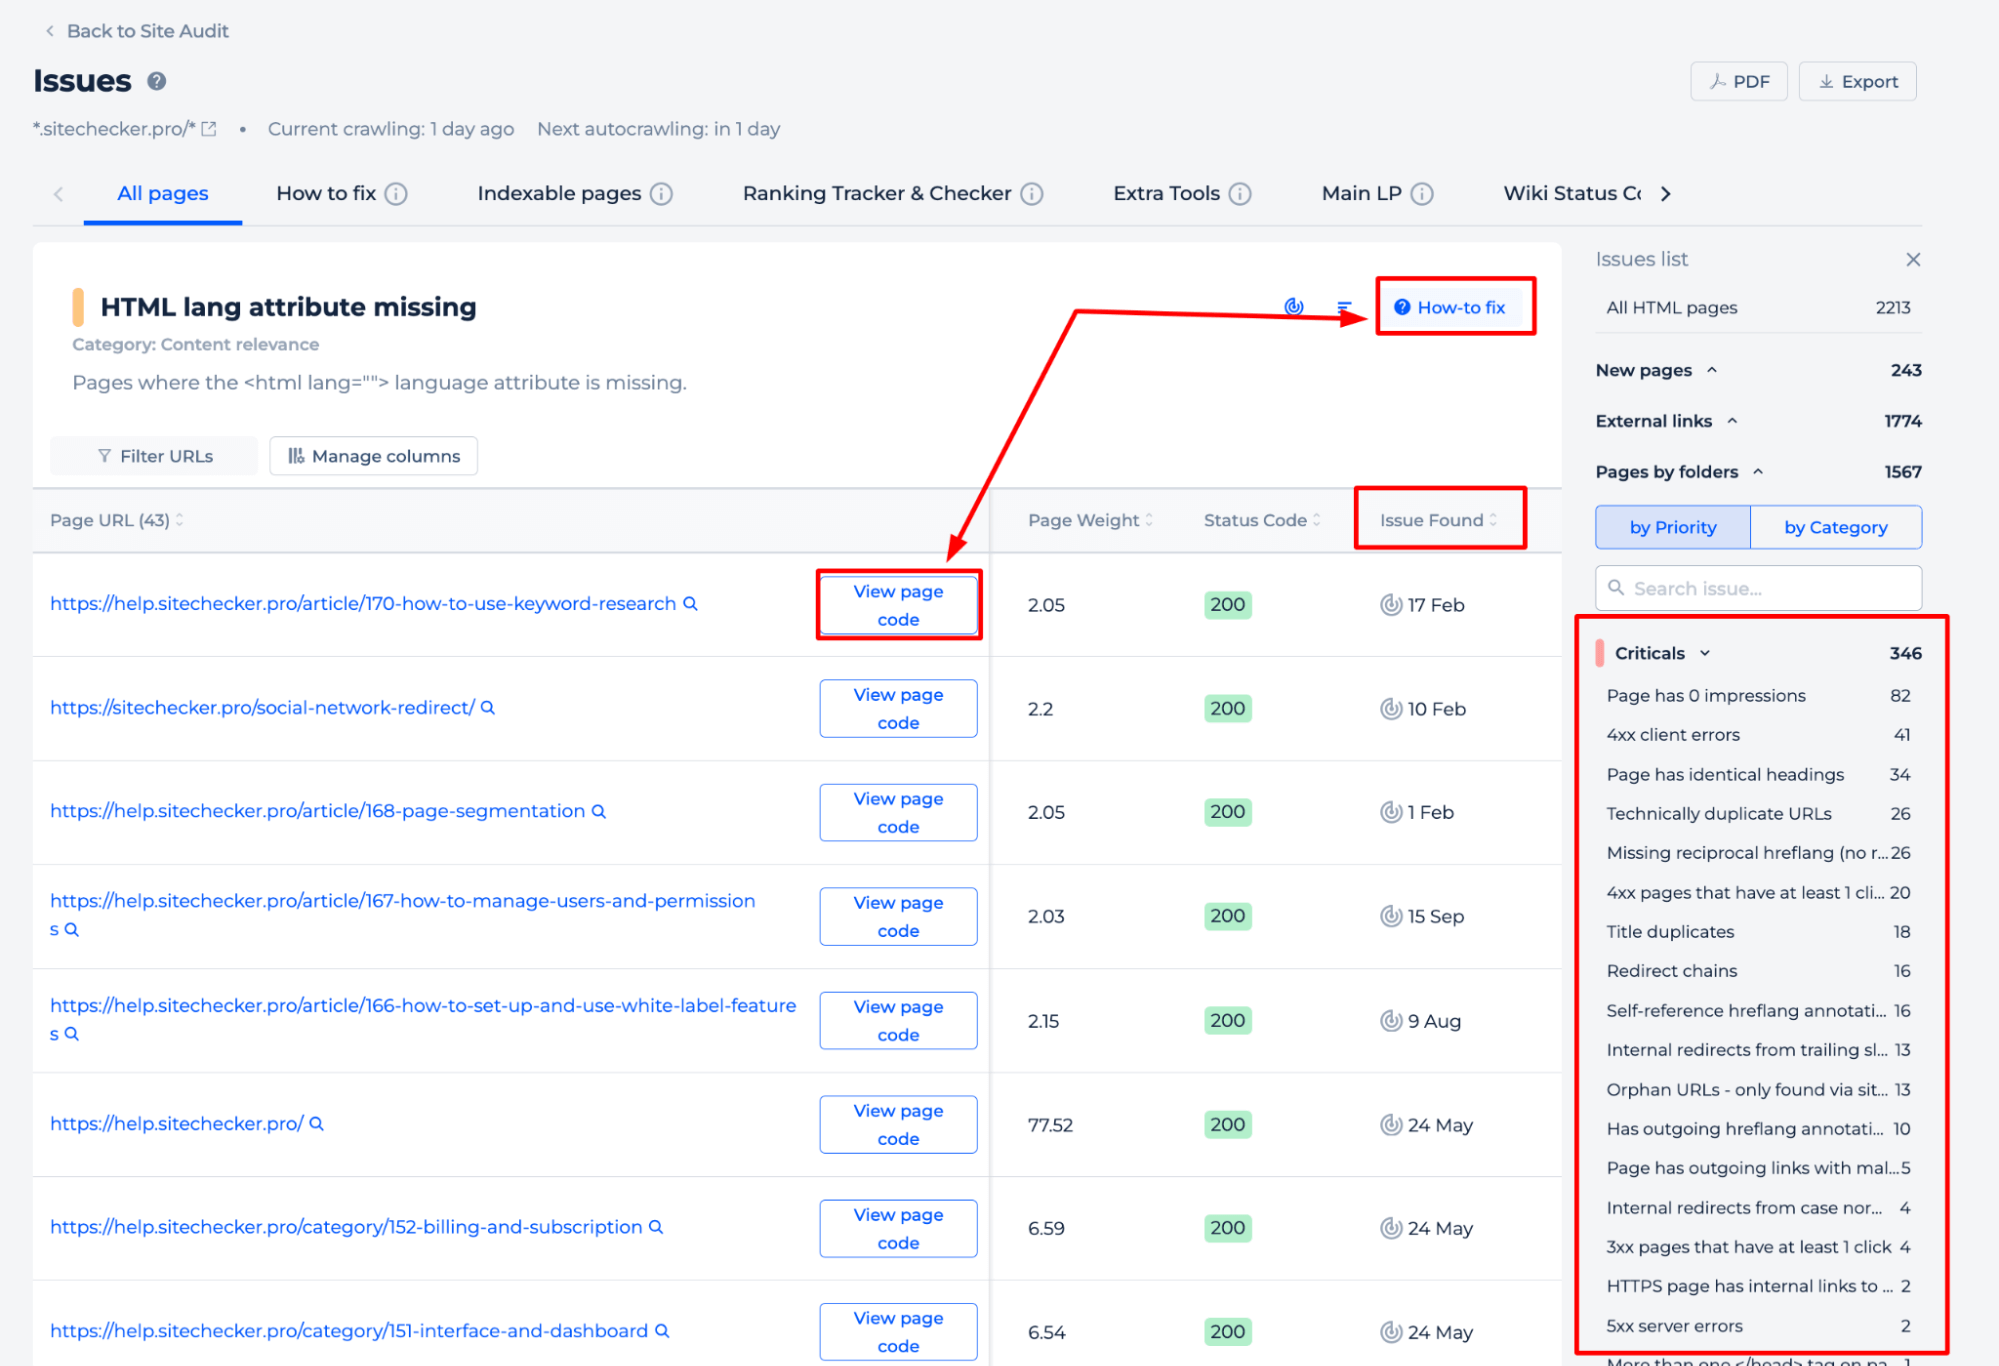Screen dimensions: 1999x1366
Task: Click the info icon beside Main LP tab
Action: pyautogui.click(x=1421, y=194)
